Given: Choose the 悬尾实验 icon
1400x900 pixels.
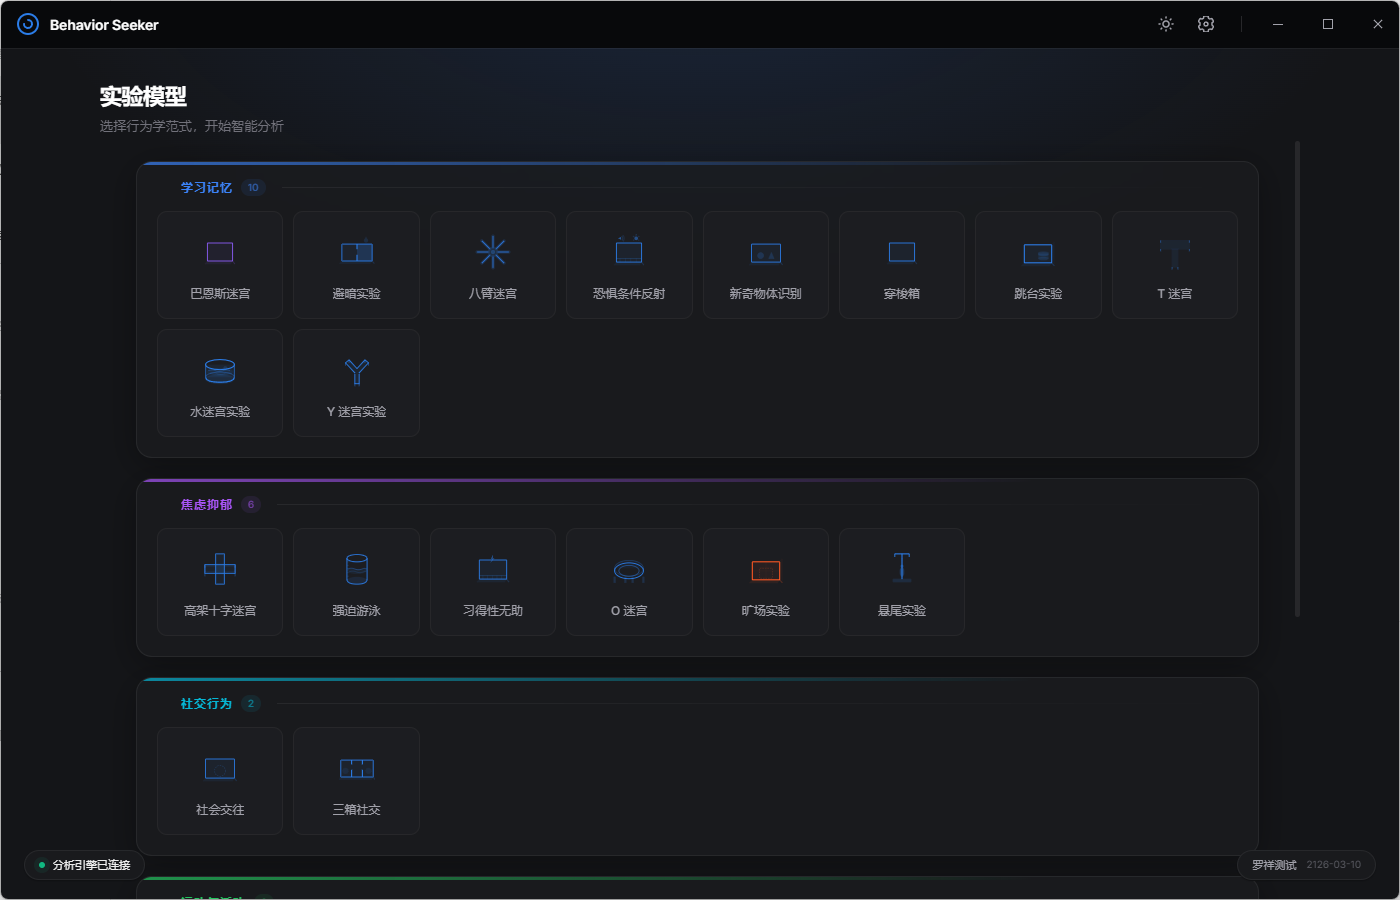Looking at the screenshot, I should tap(902, 567).
